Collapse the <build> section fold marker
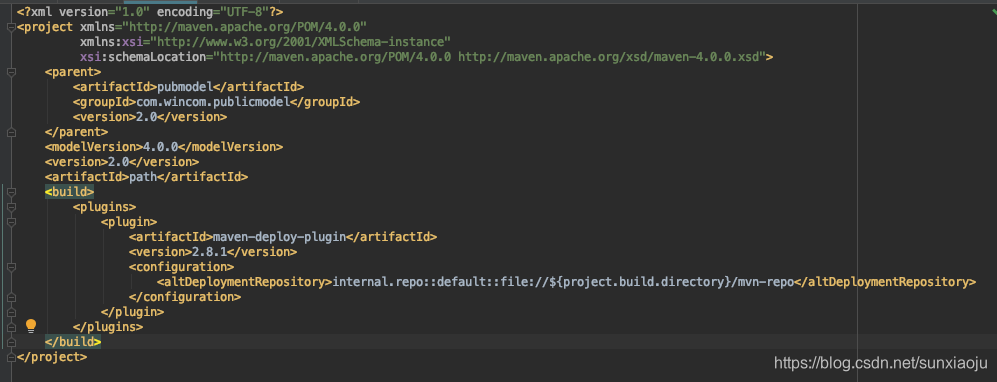The image size is (997, 382). (x=11, y=192)
